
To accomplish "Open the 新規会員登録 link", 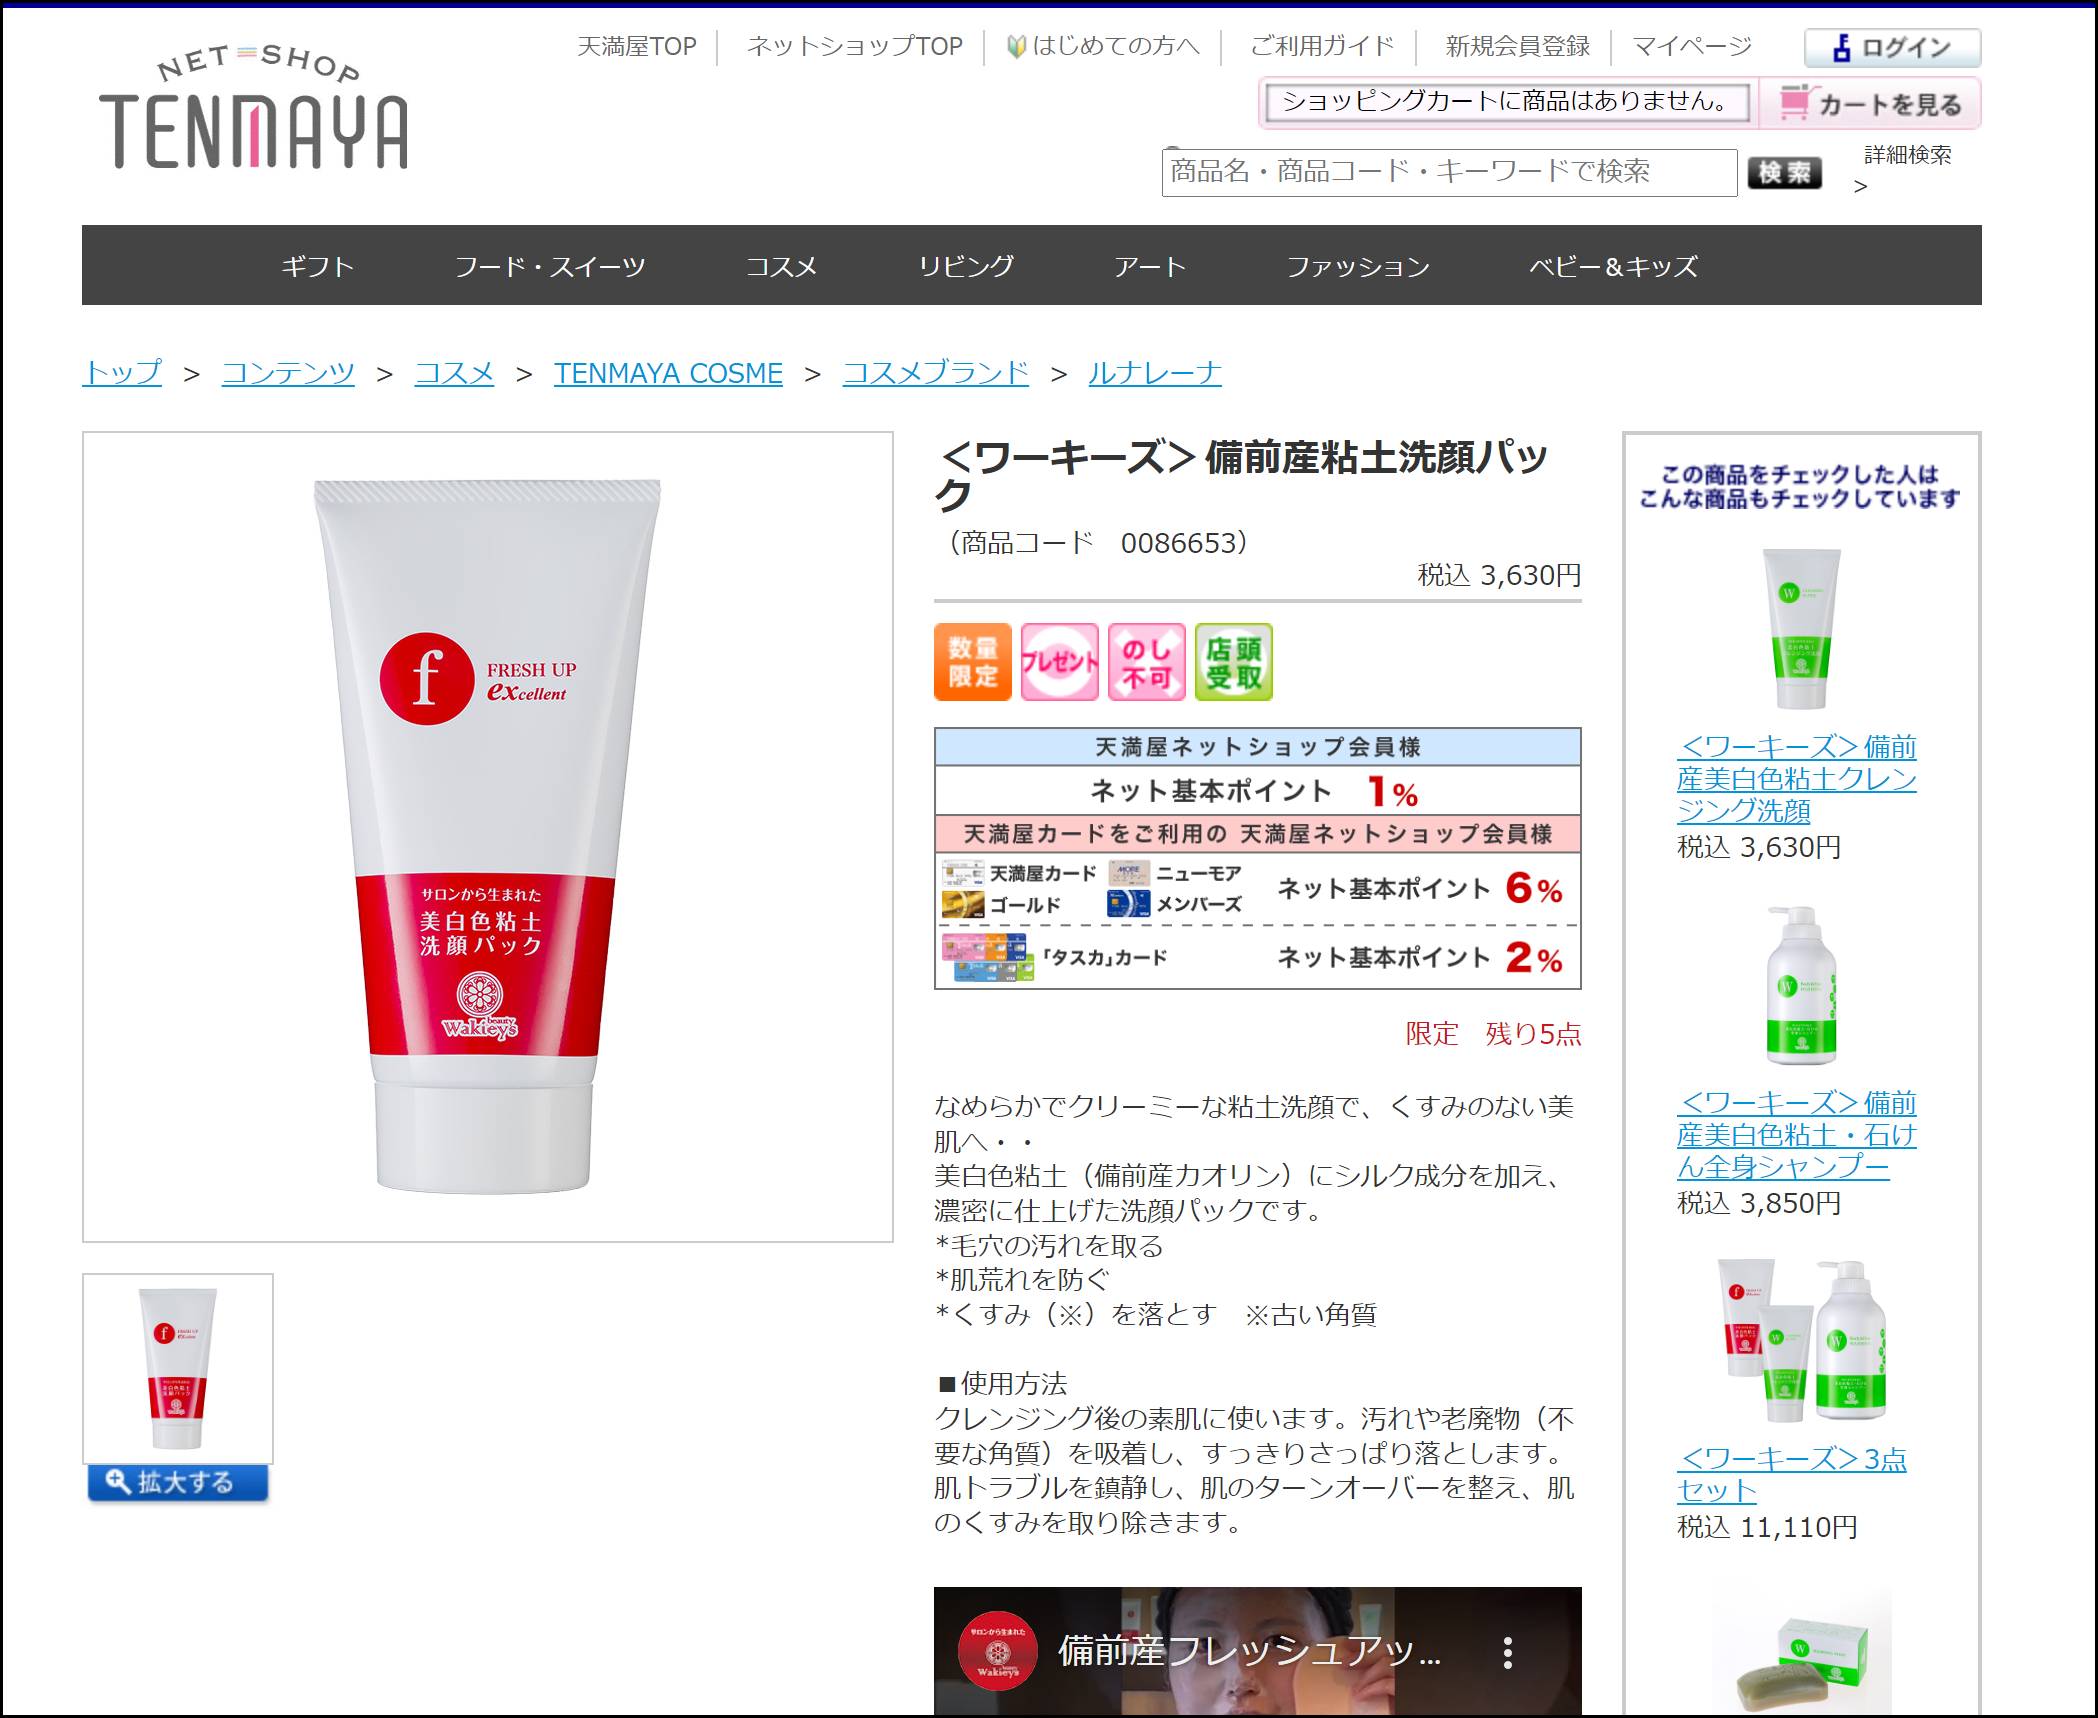I will coord(1518,47).
